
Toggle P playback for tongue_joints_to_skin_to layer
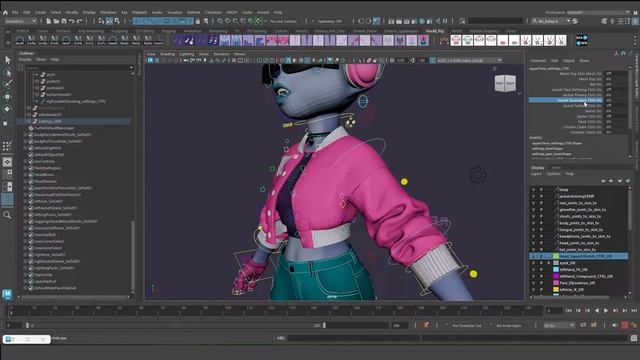click(x=541, y=229)
